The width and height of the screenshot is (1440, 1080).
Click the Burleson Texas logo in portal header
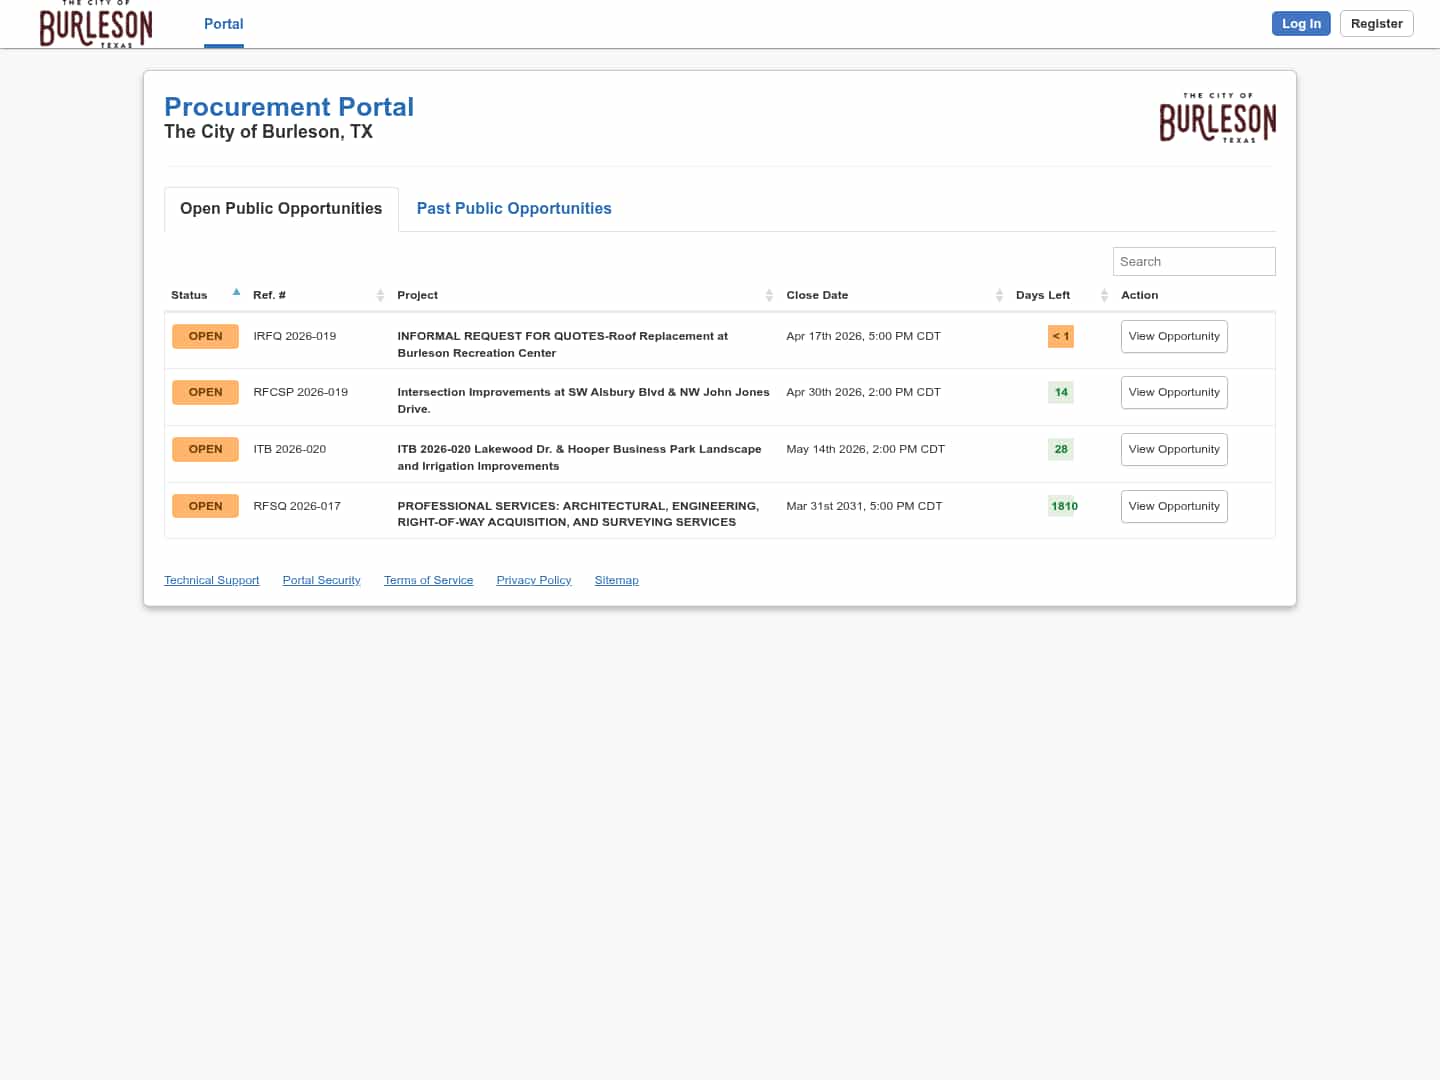1217,119
